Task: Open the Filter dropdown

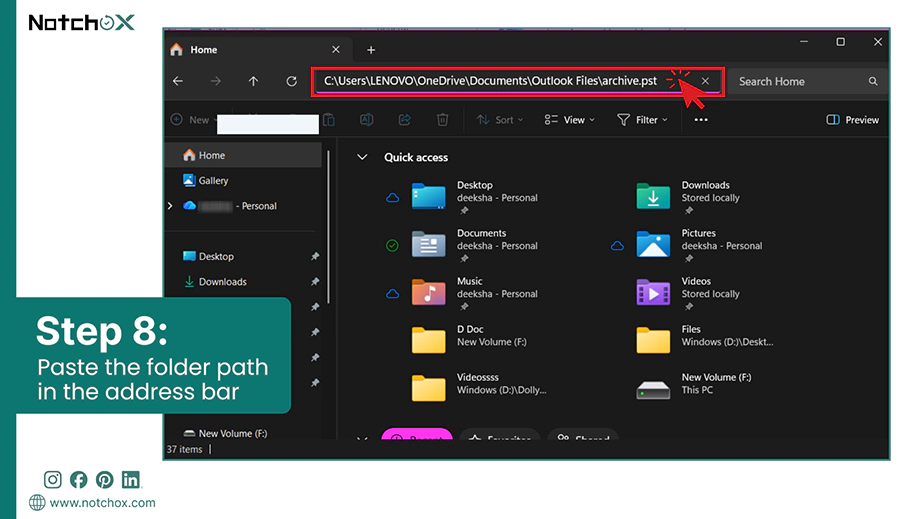Action: [x=643, y=120]
